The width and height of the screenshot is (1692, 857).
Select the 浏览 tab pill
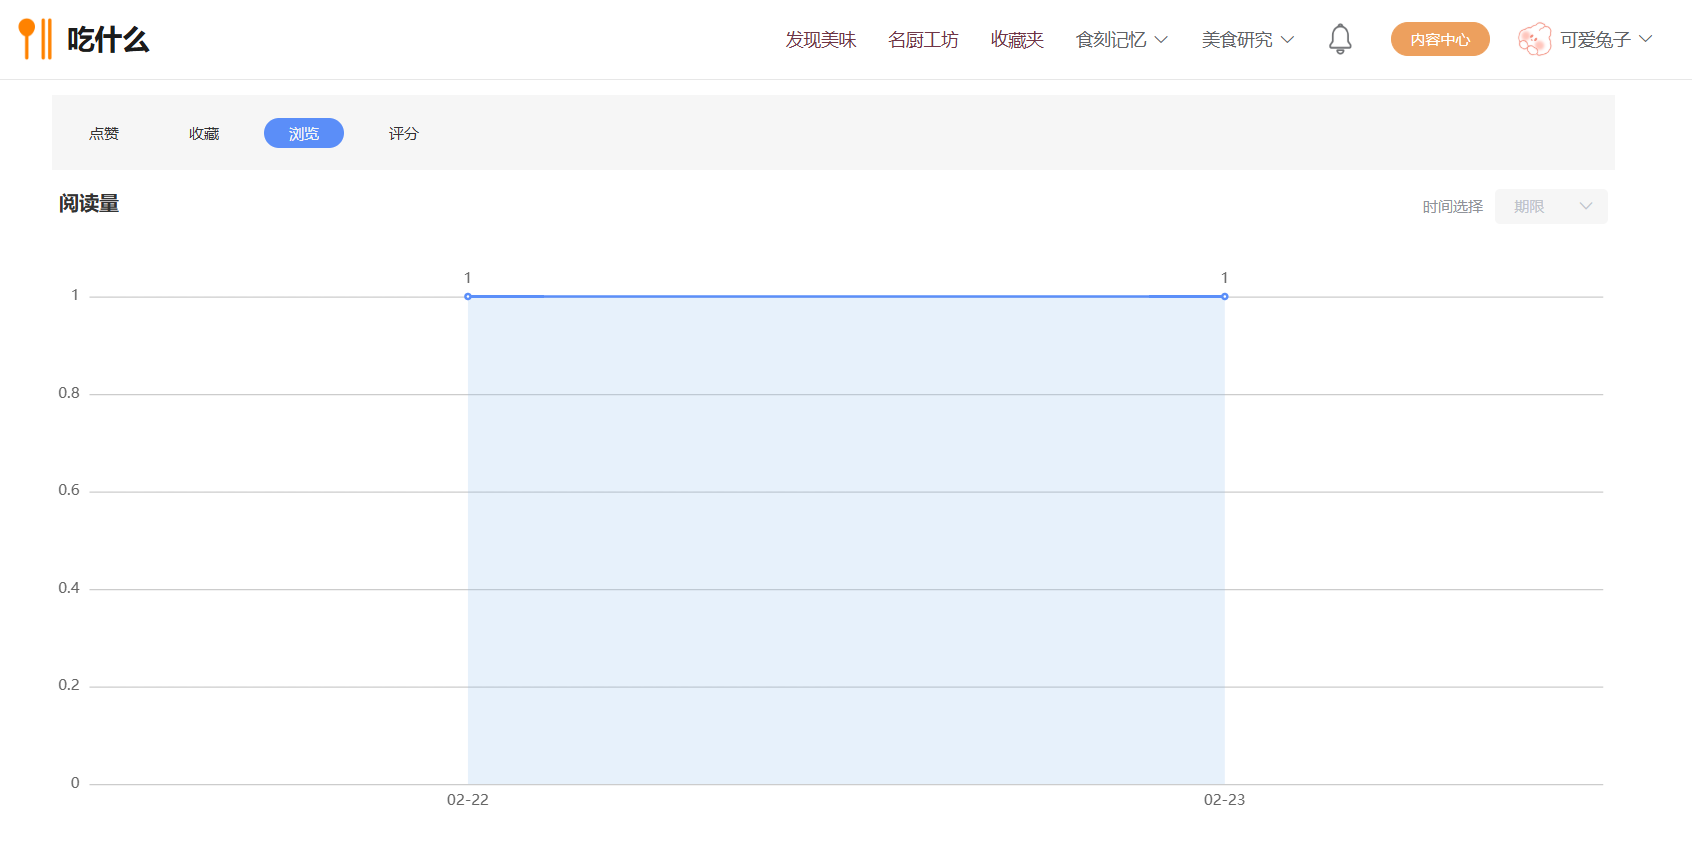click(304, 133)
